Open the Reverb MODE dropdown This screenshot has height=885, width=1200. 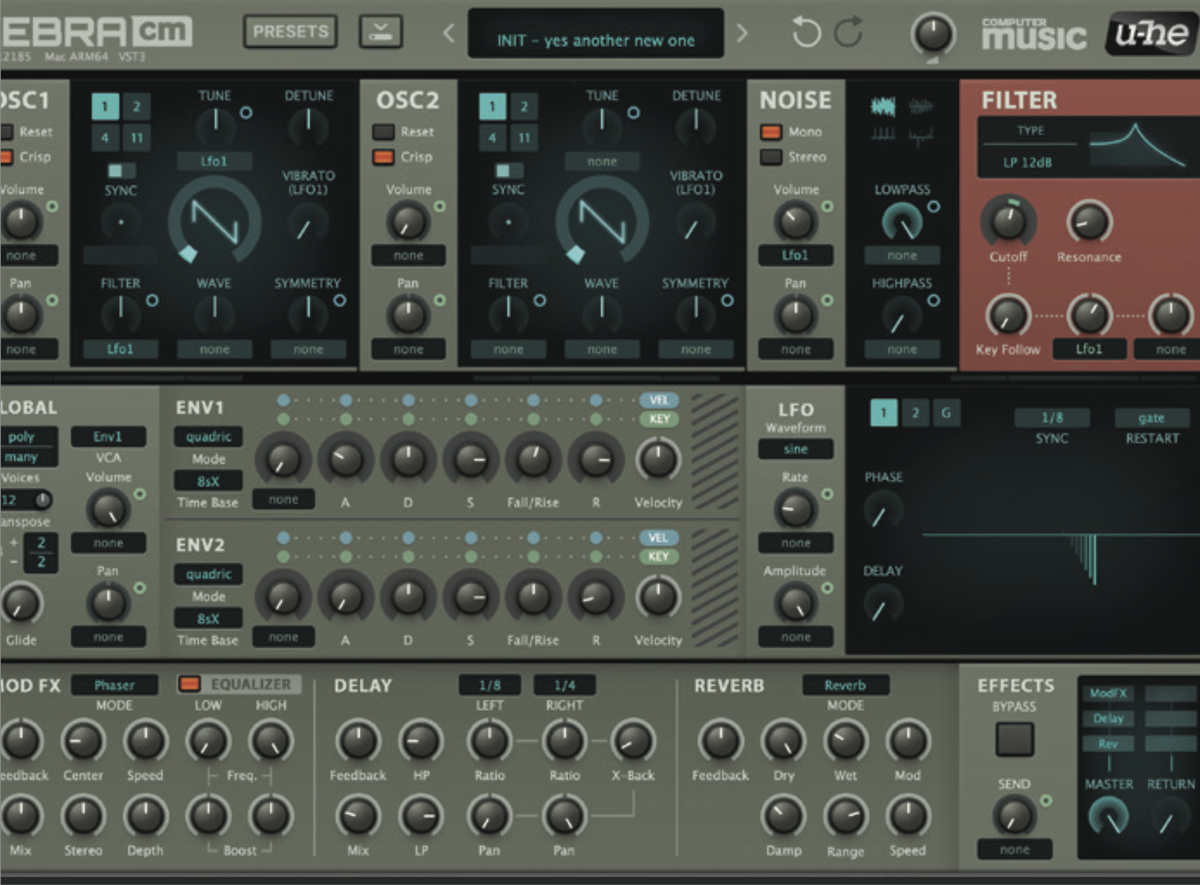(x=846, y=685)
